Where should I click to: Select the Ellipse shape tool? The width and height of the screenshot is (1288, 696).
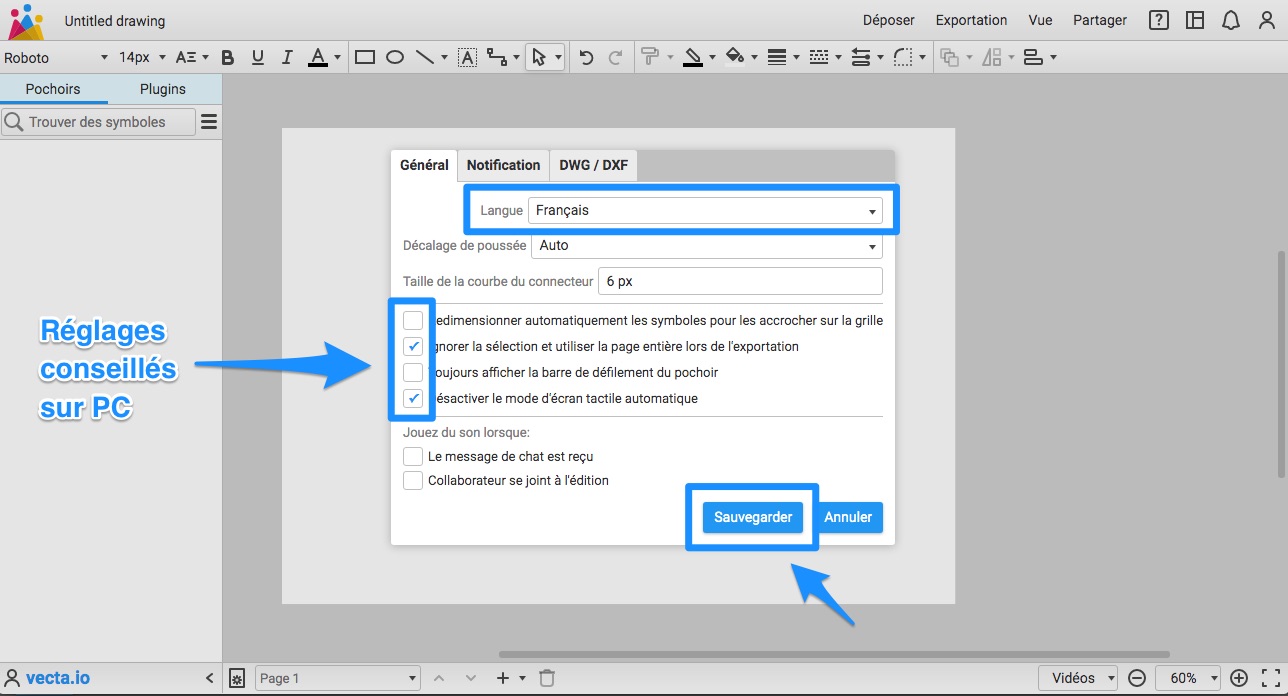click(395, 57)
